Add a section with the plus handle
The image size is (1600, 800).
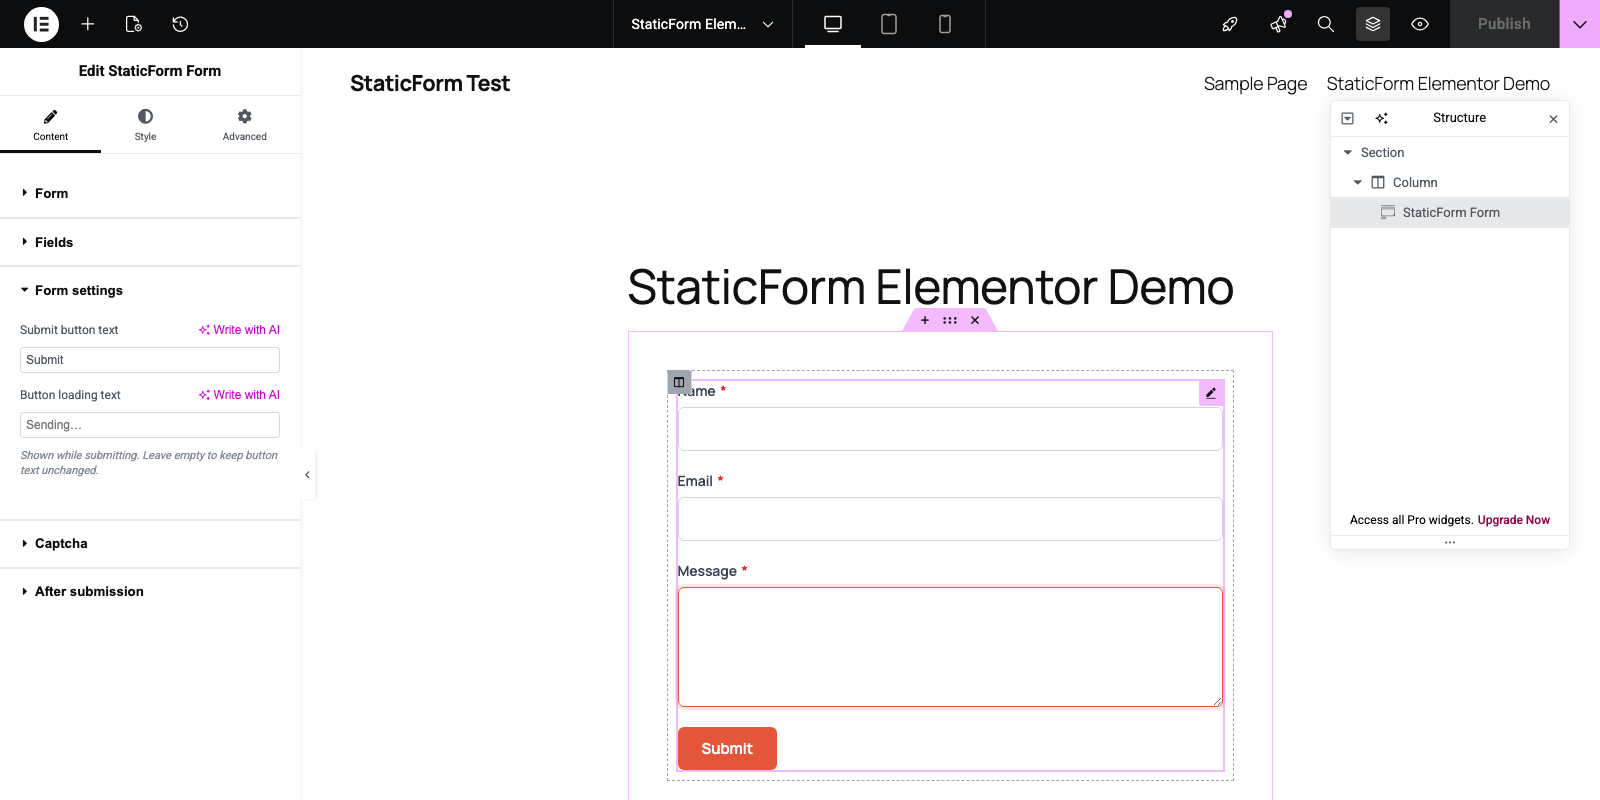(x=925, y=321)
